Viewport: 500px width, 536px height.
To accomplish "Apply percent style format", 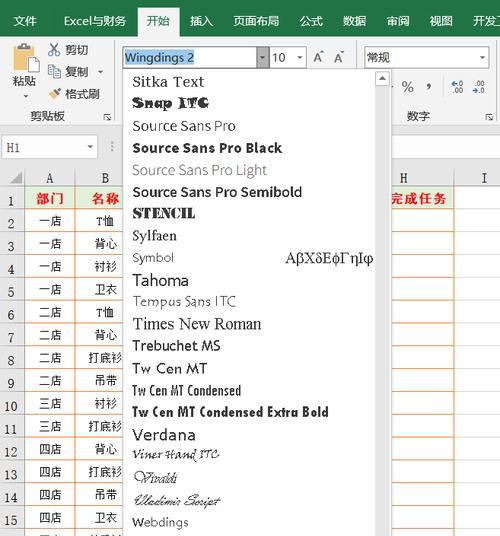I will [407, 87].
